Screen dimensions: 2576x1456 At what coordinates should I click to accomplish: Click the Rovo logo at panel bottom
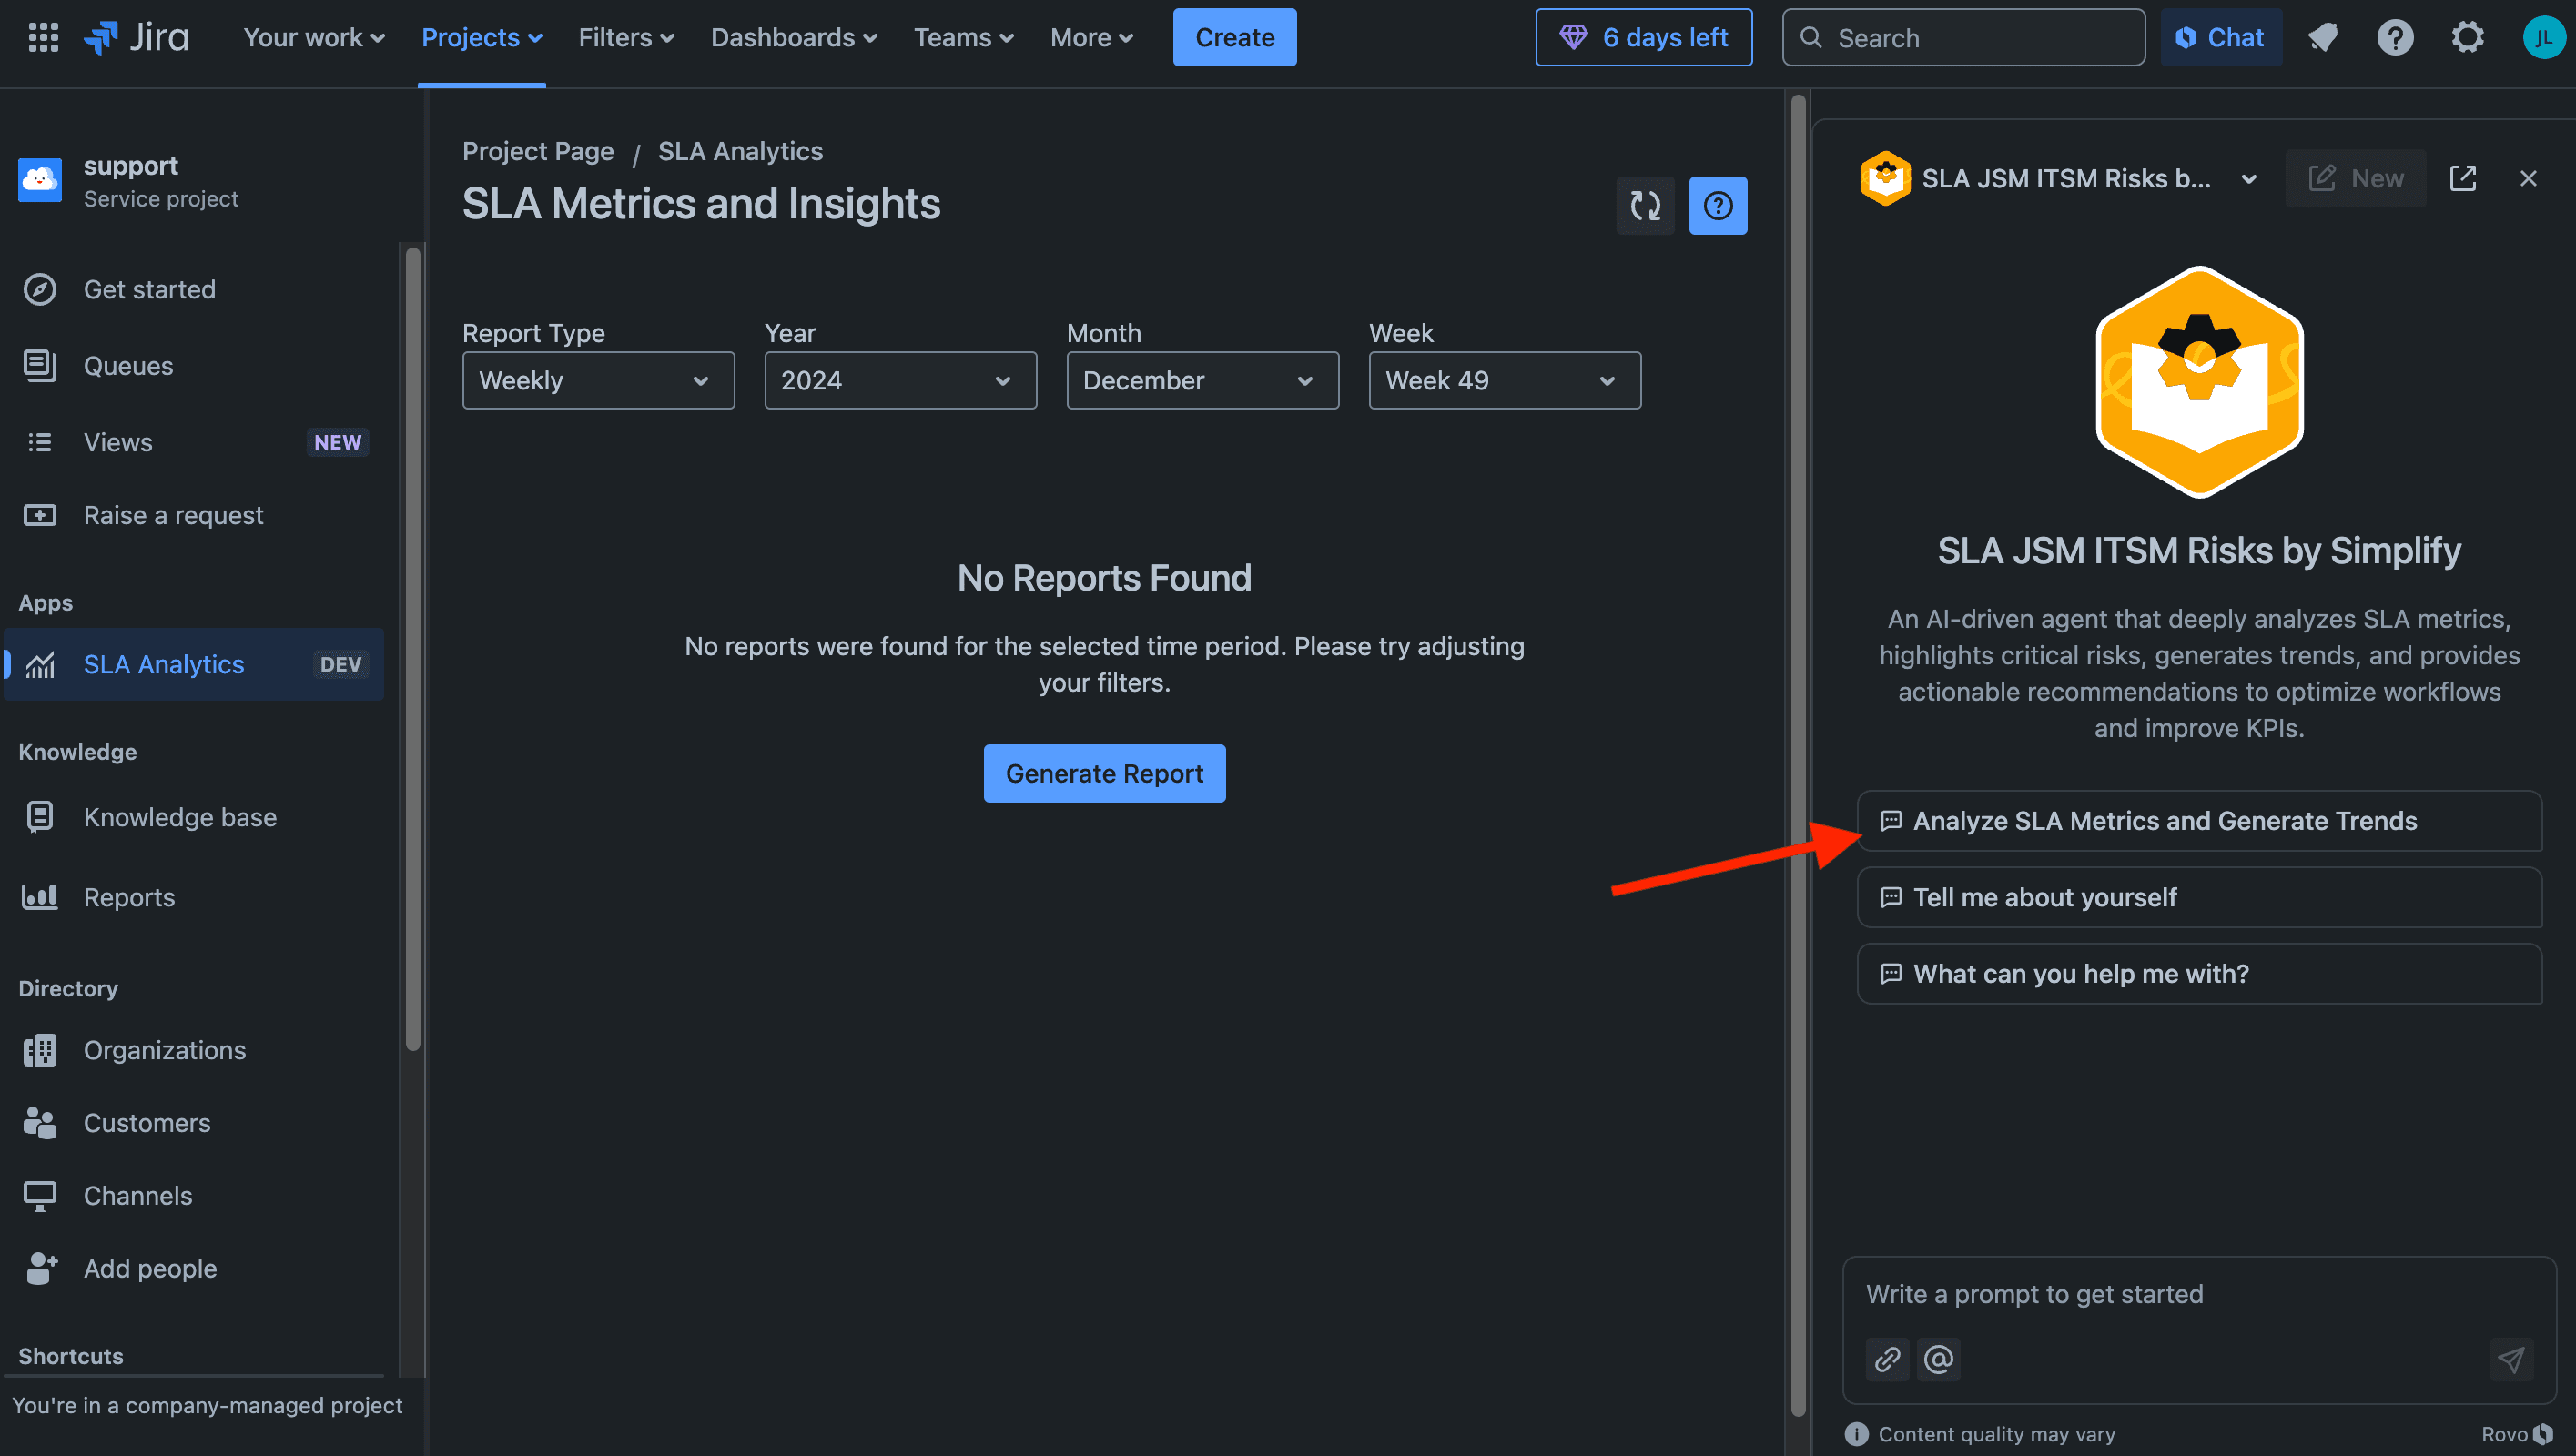2517,1434
